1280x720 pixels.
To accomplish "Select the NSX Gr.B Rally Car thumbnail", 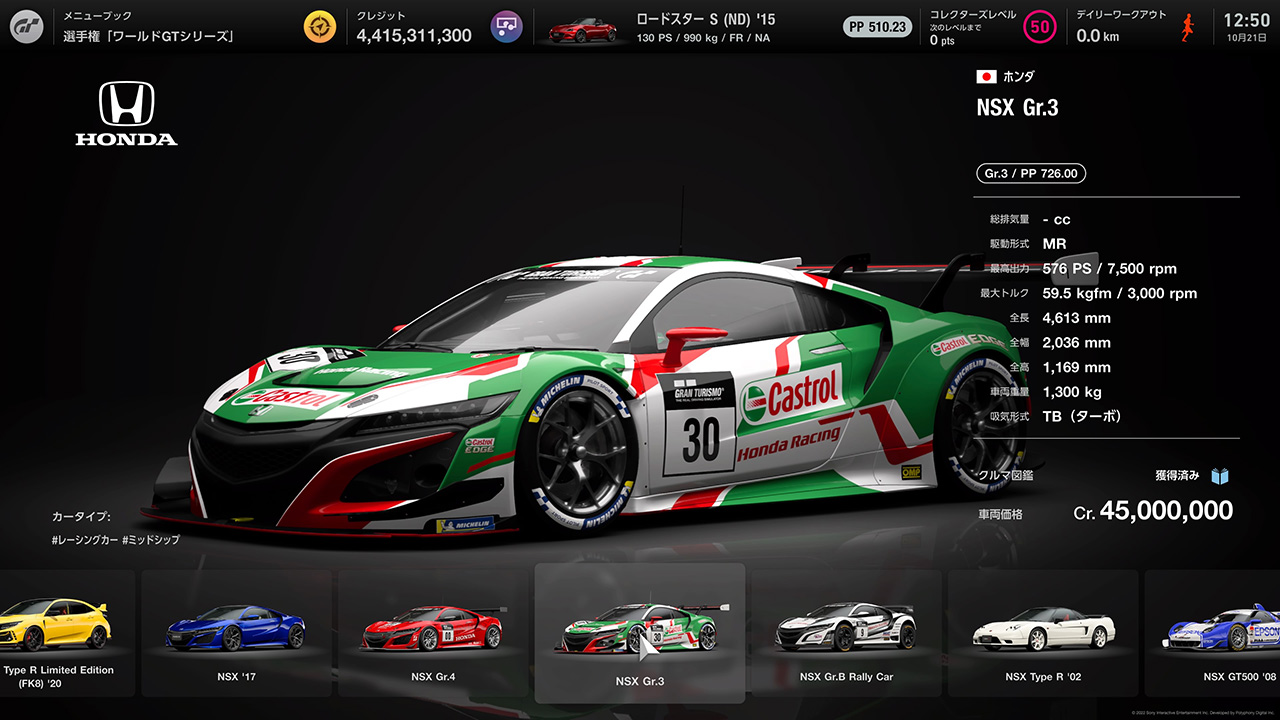I will [846, 633].
